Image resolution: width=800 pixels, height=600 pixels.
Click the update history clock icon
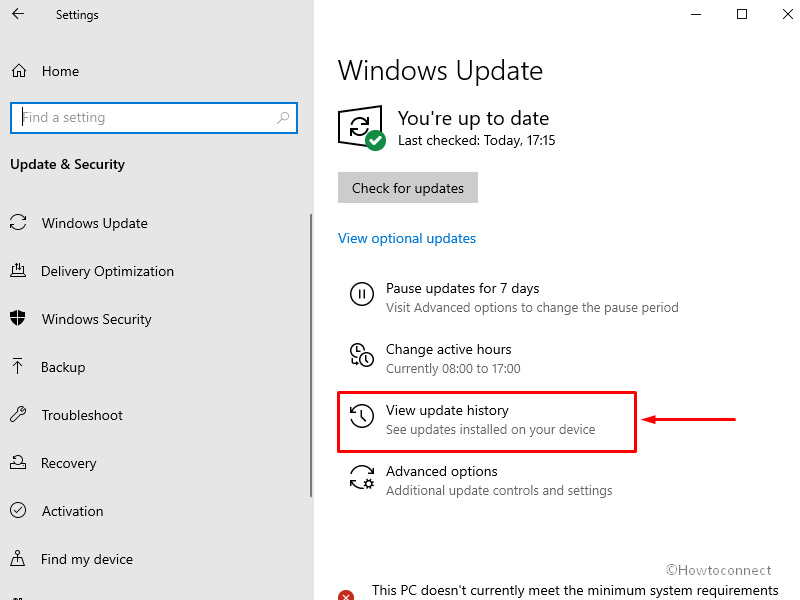[x=362, y=416]
